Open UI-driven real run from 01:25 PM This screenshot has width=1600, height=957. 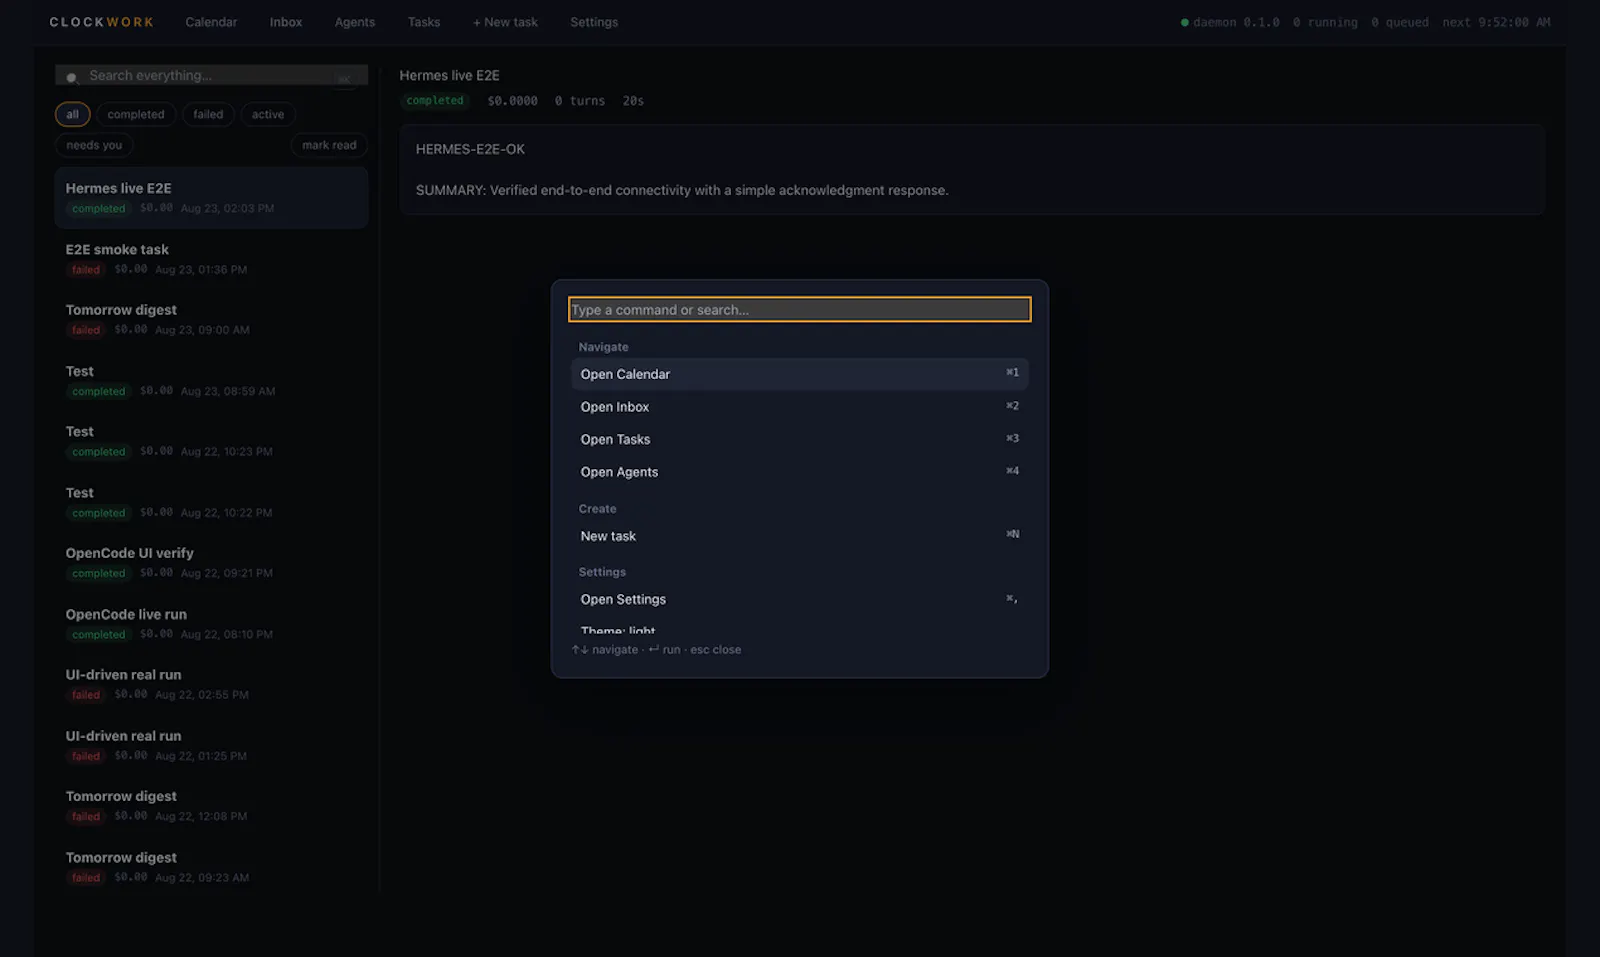(211, 746)
